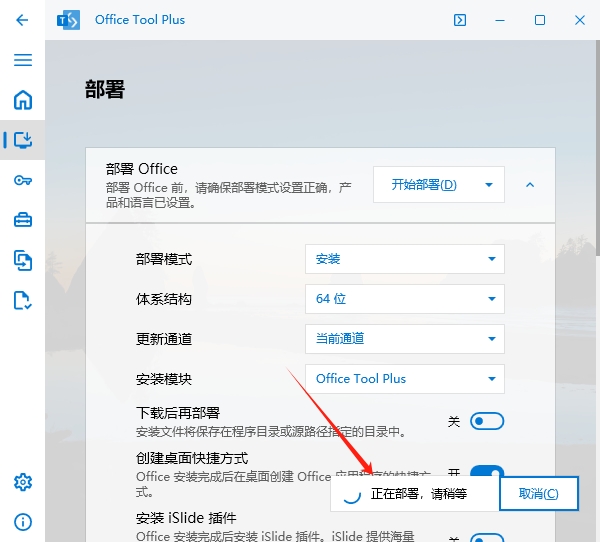Open the install module dropdown
Screen dimensions: 600x542
click(404, 379)
